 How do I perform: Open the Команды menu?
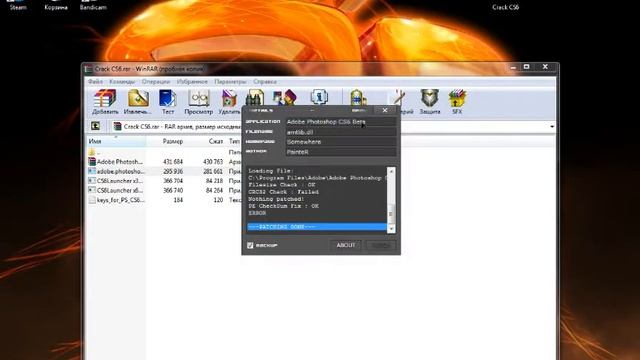[122, 82]
